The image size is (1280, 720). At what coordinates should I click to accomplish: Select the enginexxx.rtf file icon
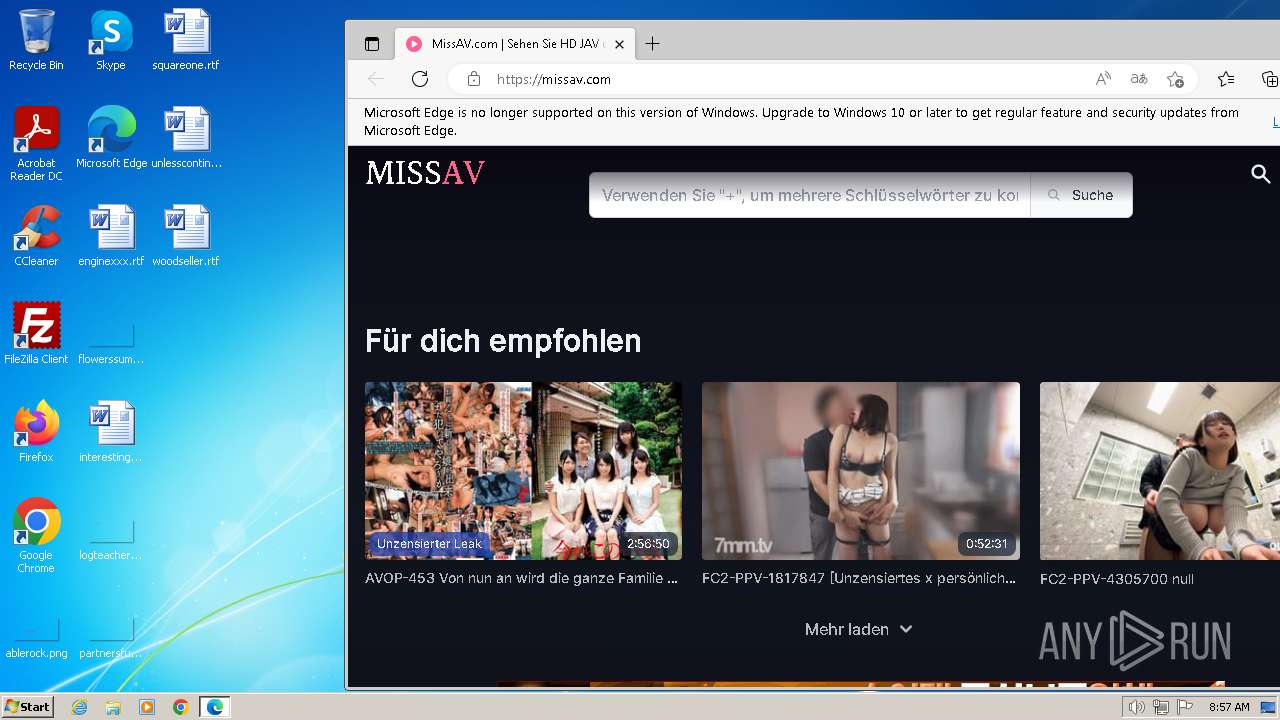tap(111, 236)
